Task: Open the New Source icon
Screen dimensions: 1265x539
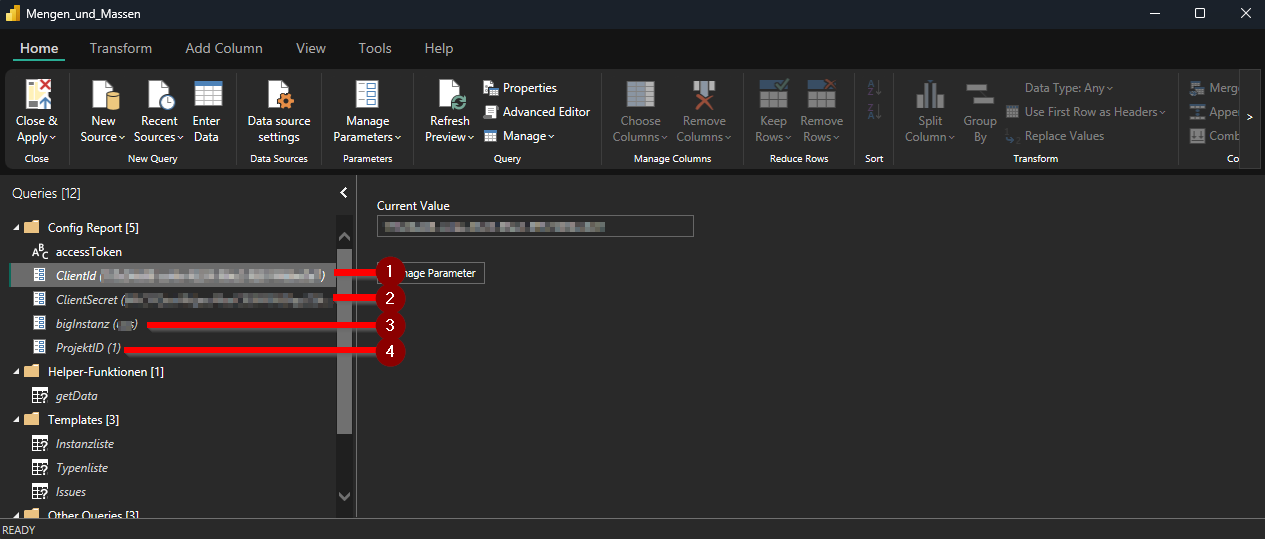Action: (x=104, y=94)
